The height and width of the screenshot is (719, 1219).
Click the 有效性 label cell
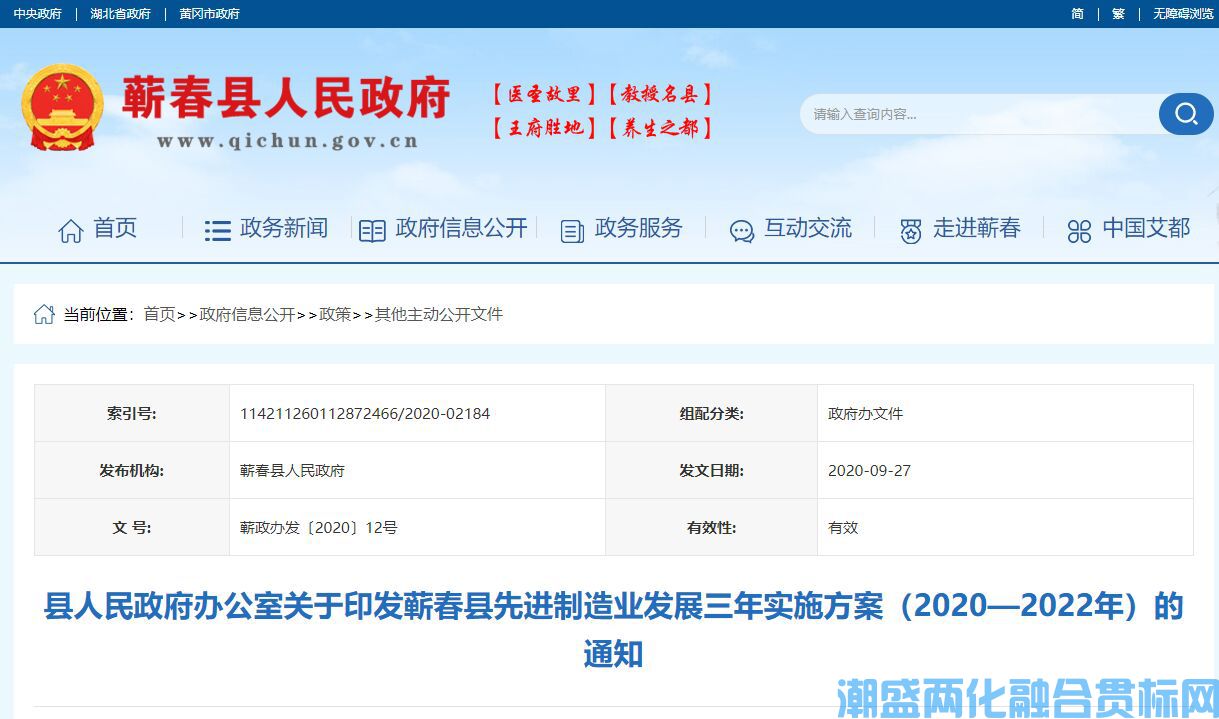coord(711,527)
